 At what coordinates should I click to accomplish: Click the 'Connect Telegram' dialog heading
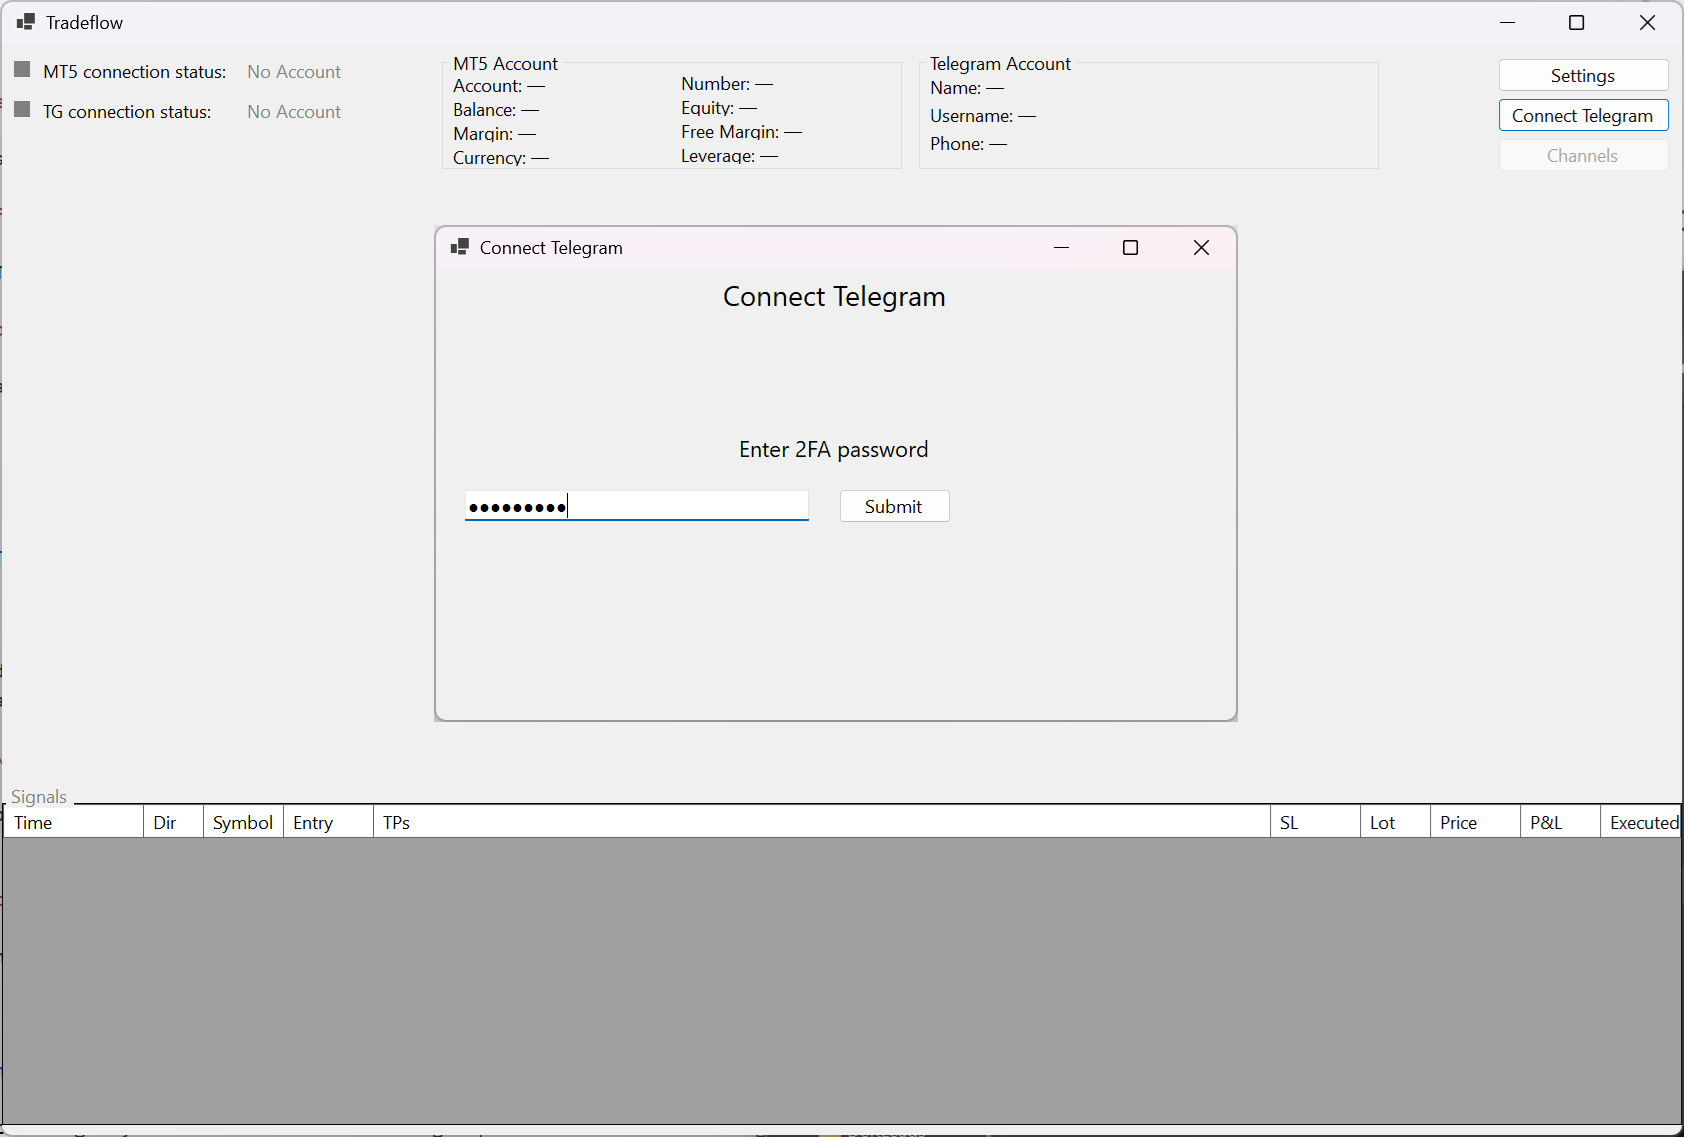coord(834,297)
